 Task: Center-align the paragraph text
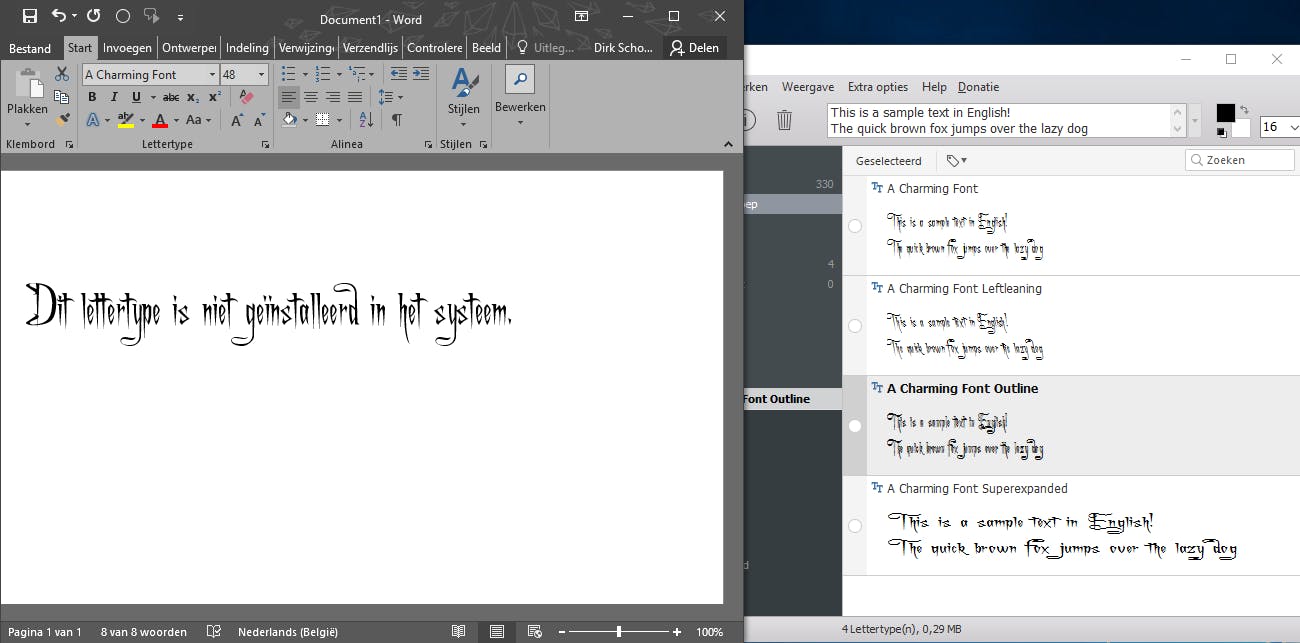tap(311, 97)
